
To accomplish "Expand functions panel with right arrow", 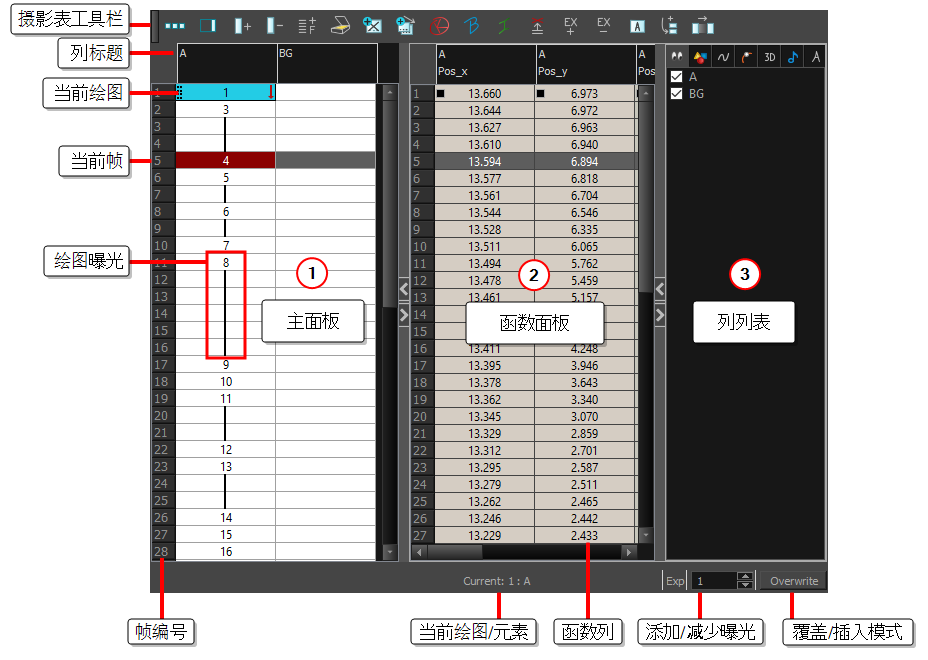I will [x=404, y=314].
